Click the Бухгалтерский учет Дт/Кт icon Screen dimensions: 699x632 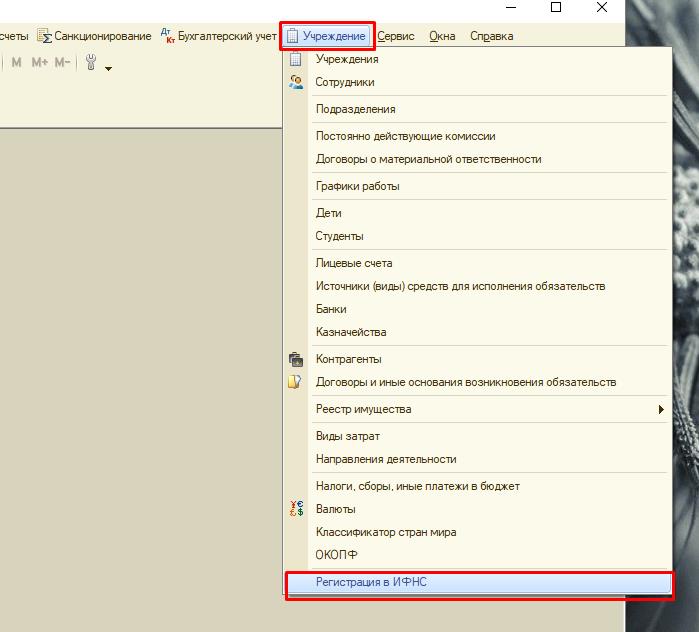tap(167, 36)
